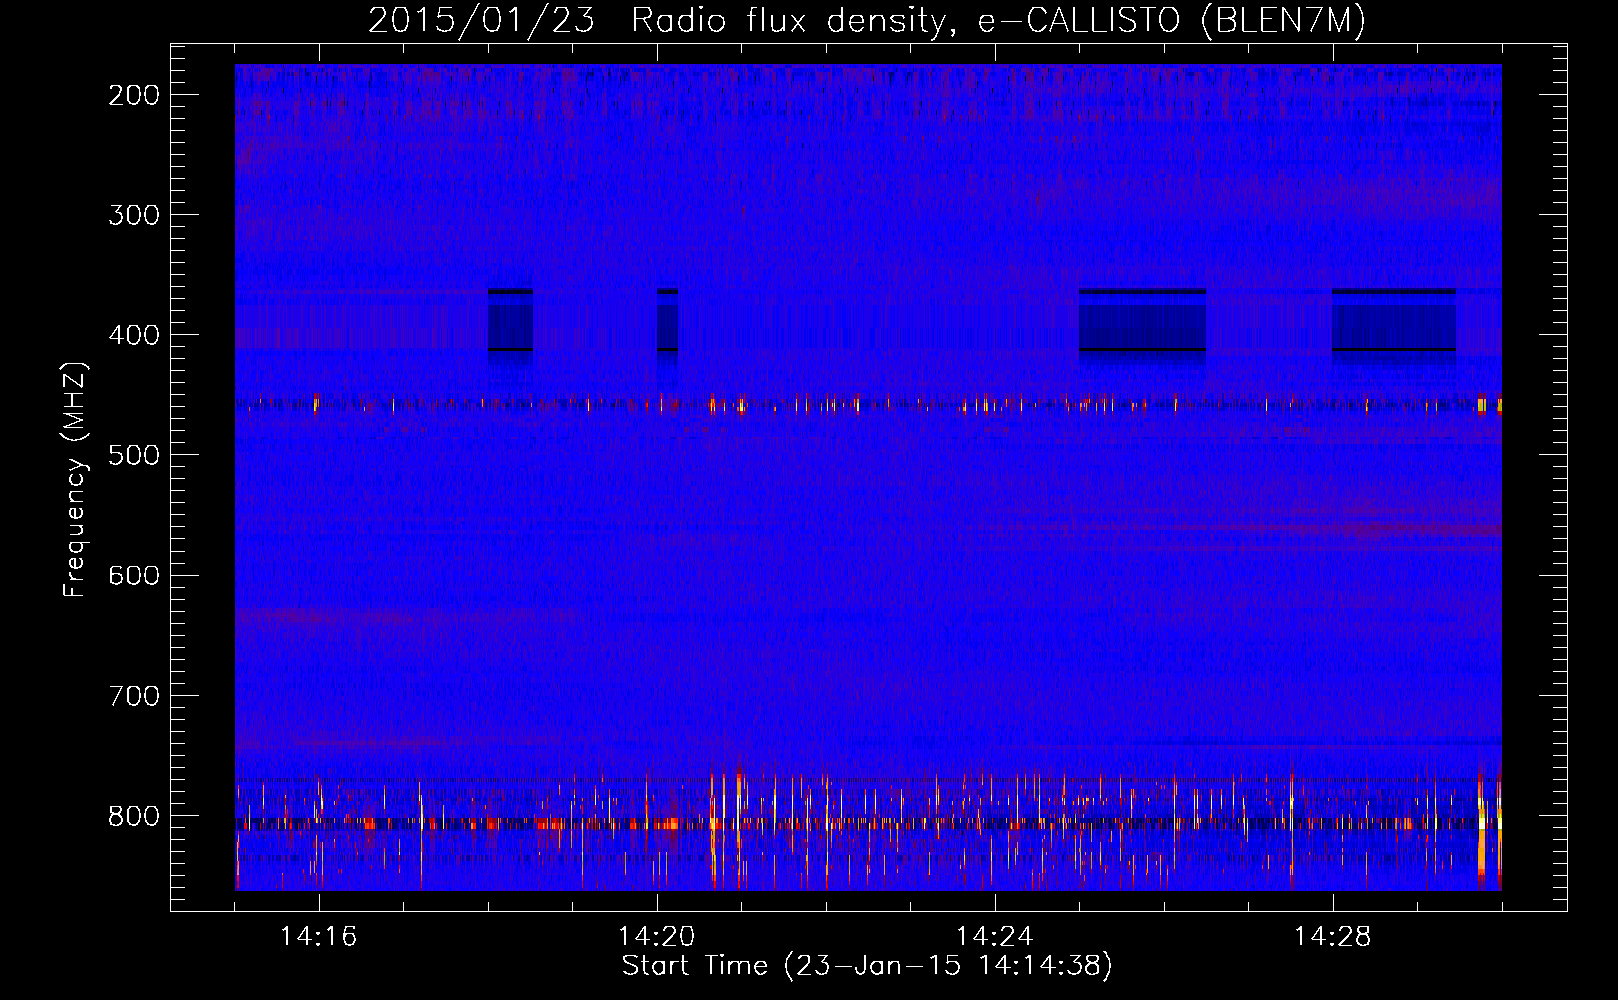Select the "Frequency (MHZ)" y-axis label
The image size is (1618, 1000).
click(x=75, y=479)
